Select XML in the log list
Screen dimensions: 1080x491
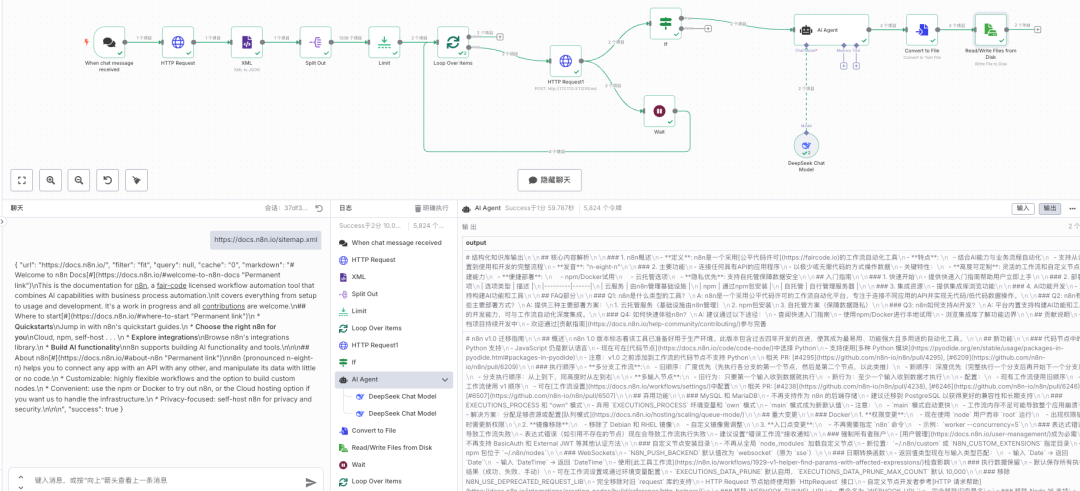[394, 277]
